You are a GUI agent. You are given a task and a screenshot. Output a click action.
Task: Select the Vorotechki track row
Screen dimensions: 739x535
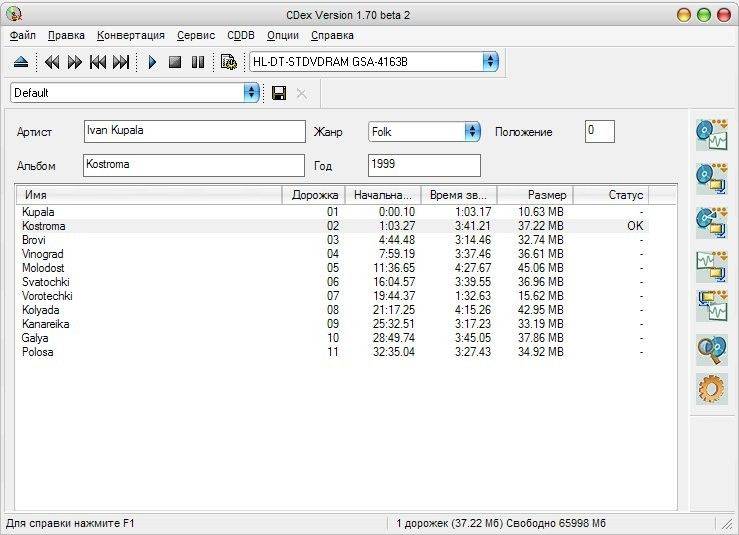[x=333, y=296]
